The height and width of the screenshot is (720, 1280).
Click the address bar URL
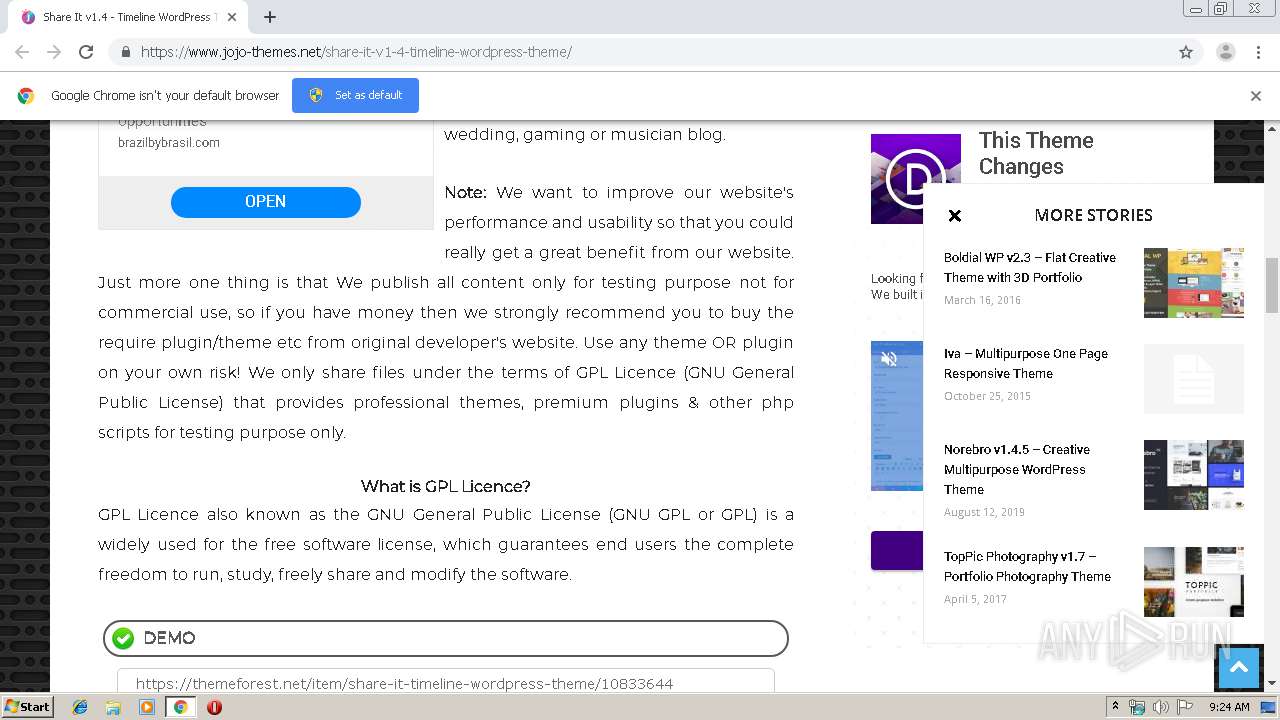tap(356, 52)
